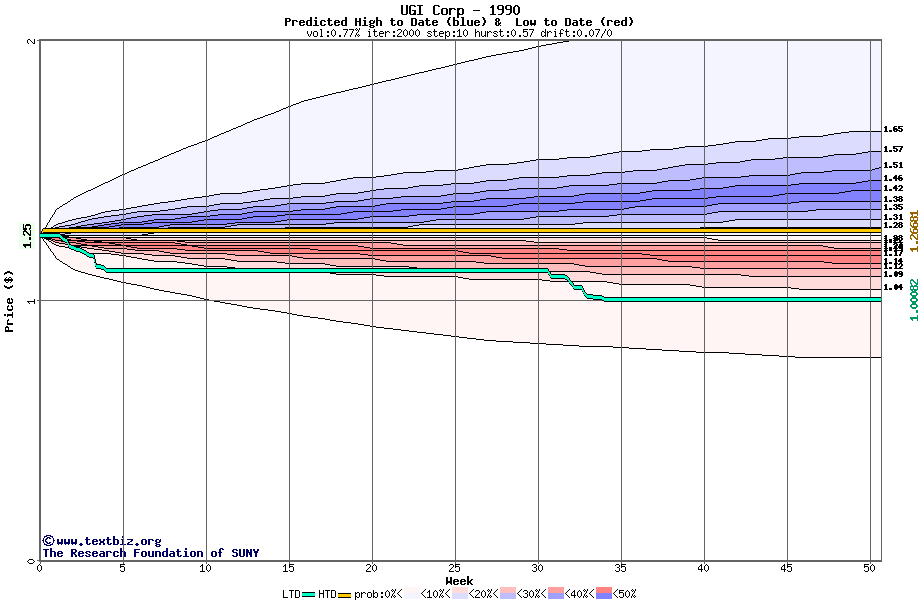Click the 1.28 contour value label

tap(893, 225)
